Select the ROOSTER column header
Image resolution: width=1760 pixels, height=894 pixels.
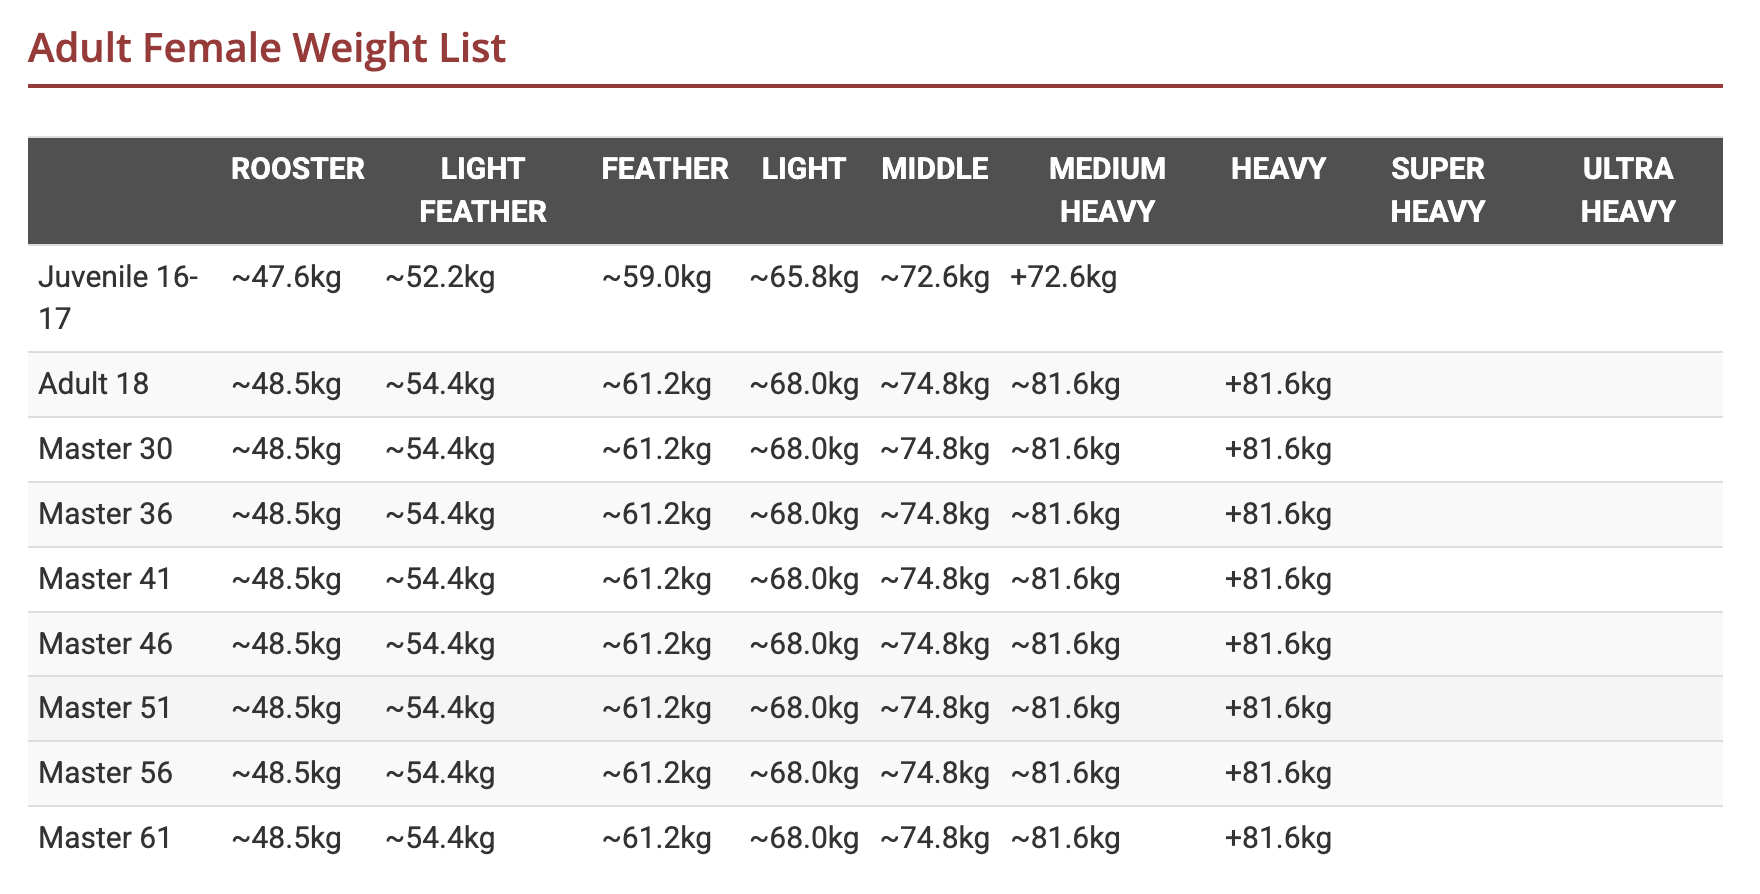tap(297, 169)
